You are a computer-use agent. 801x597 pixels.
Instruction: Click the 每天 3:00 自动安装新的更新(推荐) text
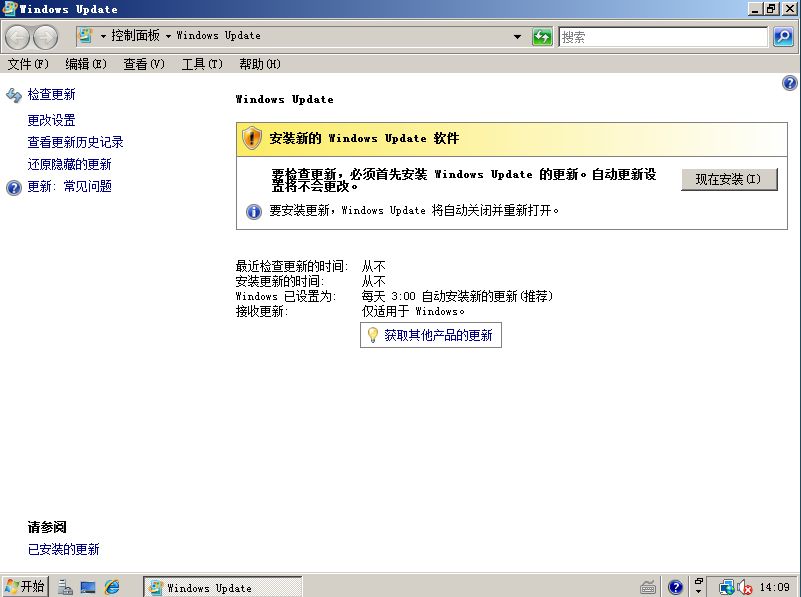pyautogui.click(x=457, y=296)
